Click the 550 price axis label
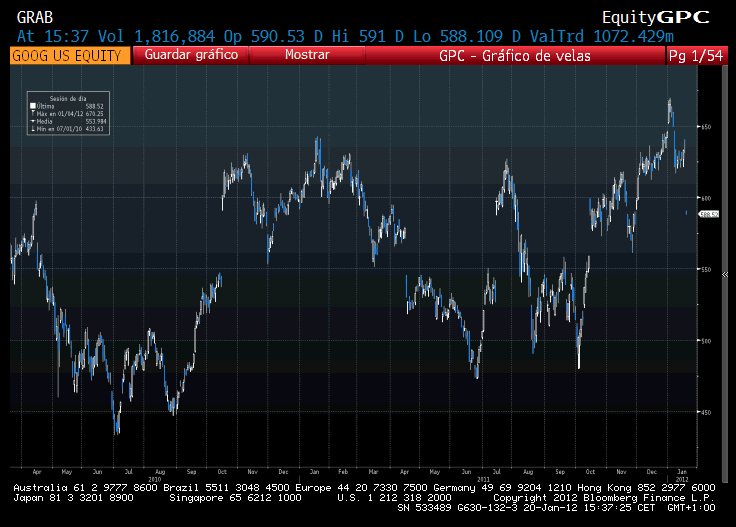 click(x=706, y=269)
